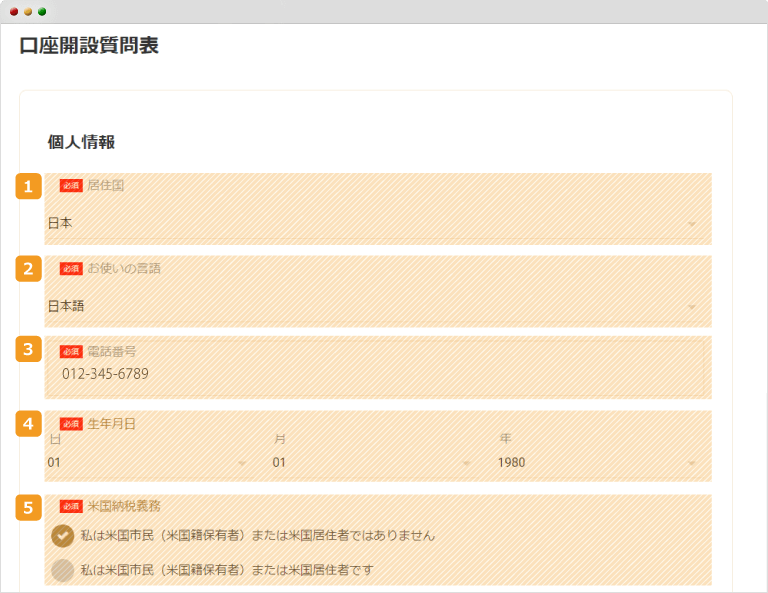Click the number 5 badge beside 米国納税義務

tap(28, 507)
